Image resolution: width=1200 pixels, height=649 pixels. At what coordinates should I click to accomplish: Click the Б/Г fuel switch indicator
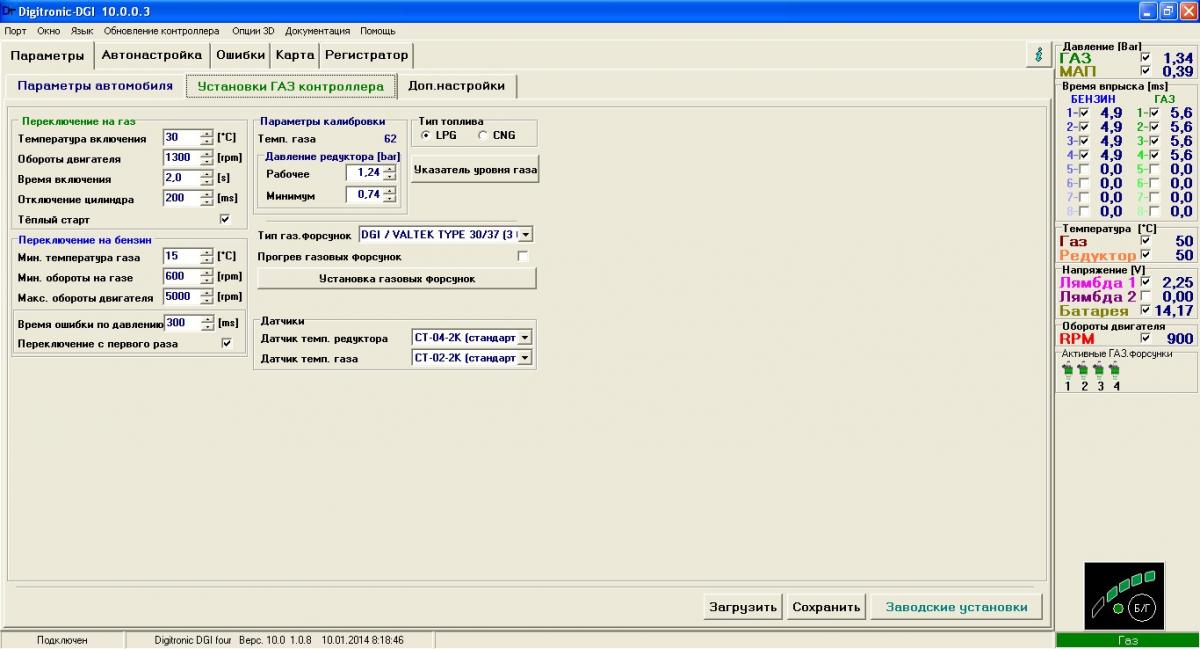click(1143, 607)
